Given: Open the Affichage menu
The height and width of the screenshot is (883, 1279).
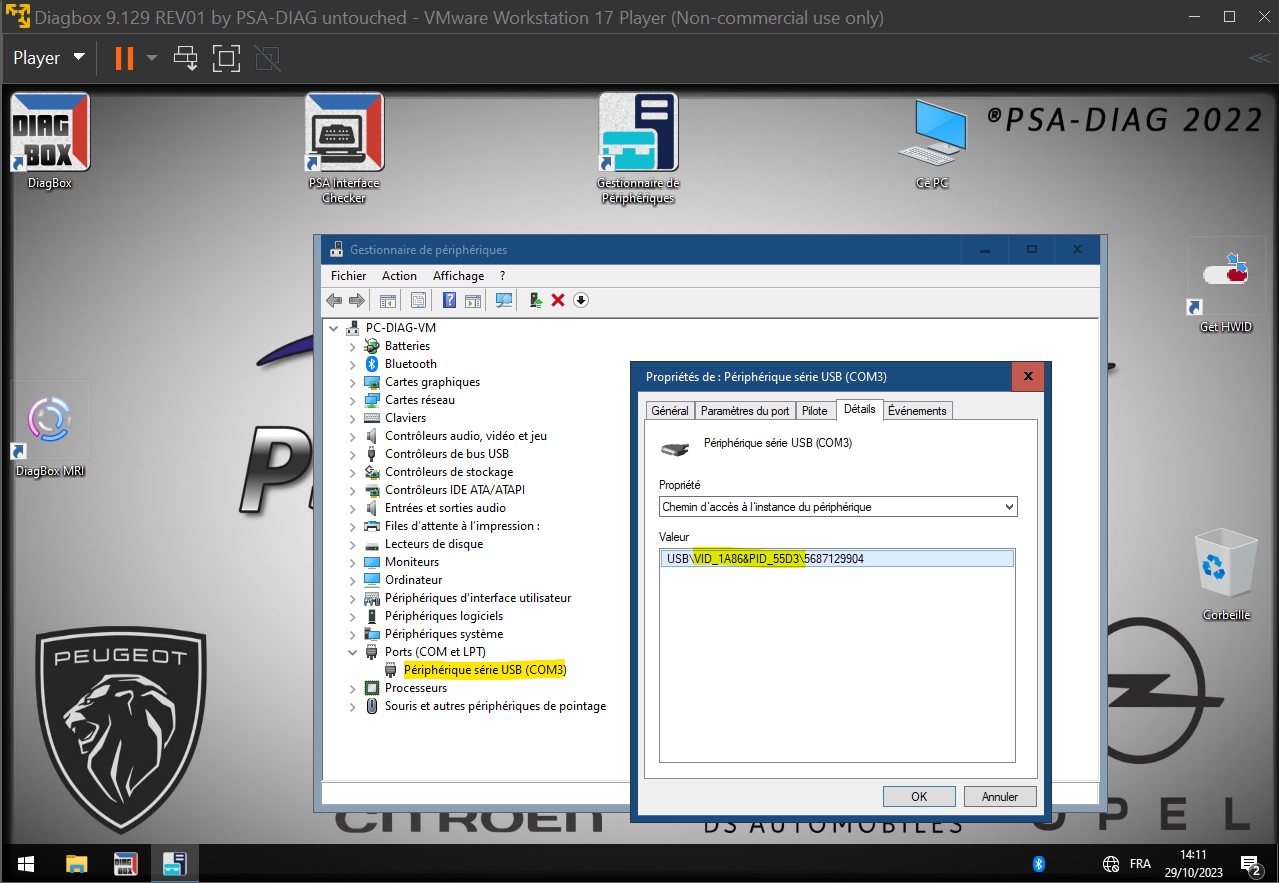Looking at the screenshot, I should (x=458, y=275).
